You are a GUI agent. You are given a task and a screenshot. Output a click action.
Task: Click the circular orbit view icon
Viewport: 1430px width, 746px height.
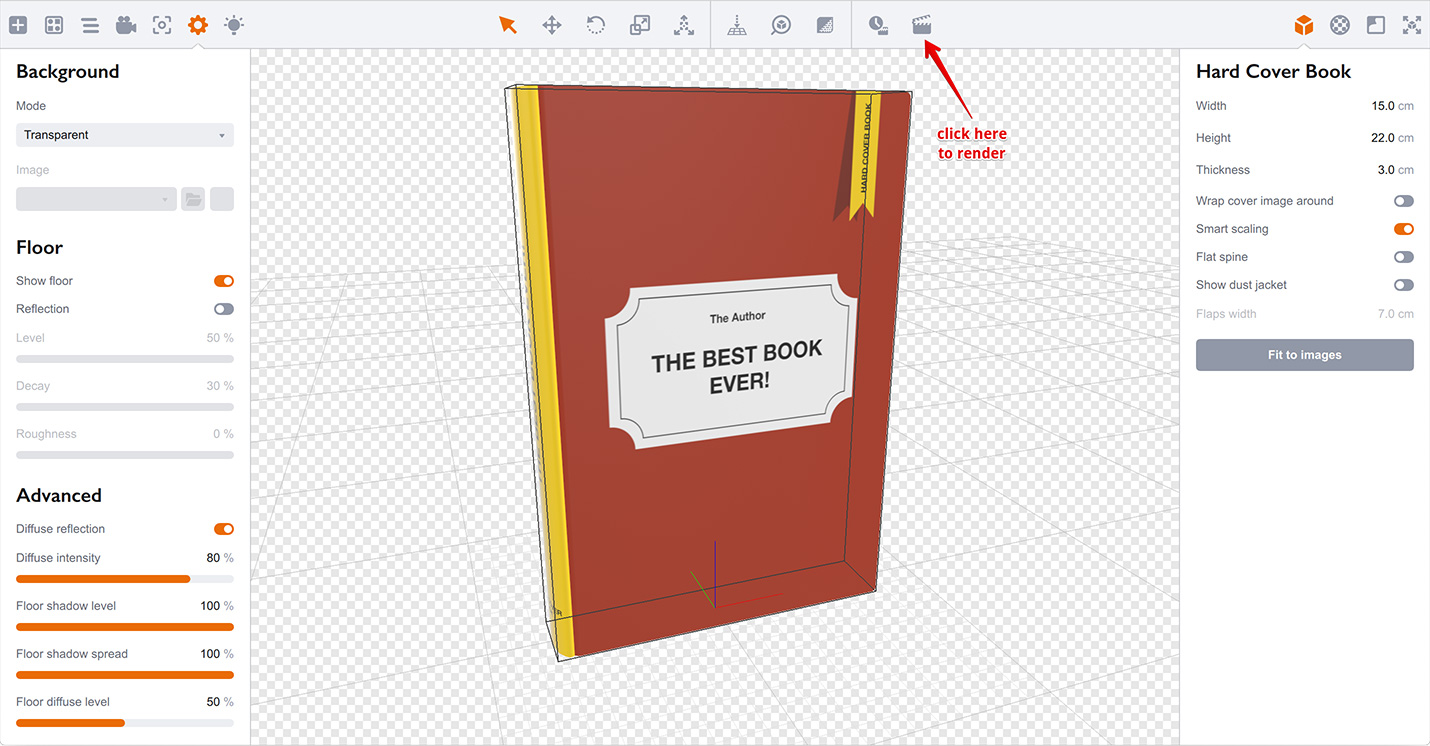point(781,25)
